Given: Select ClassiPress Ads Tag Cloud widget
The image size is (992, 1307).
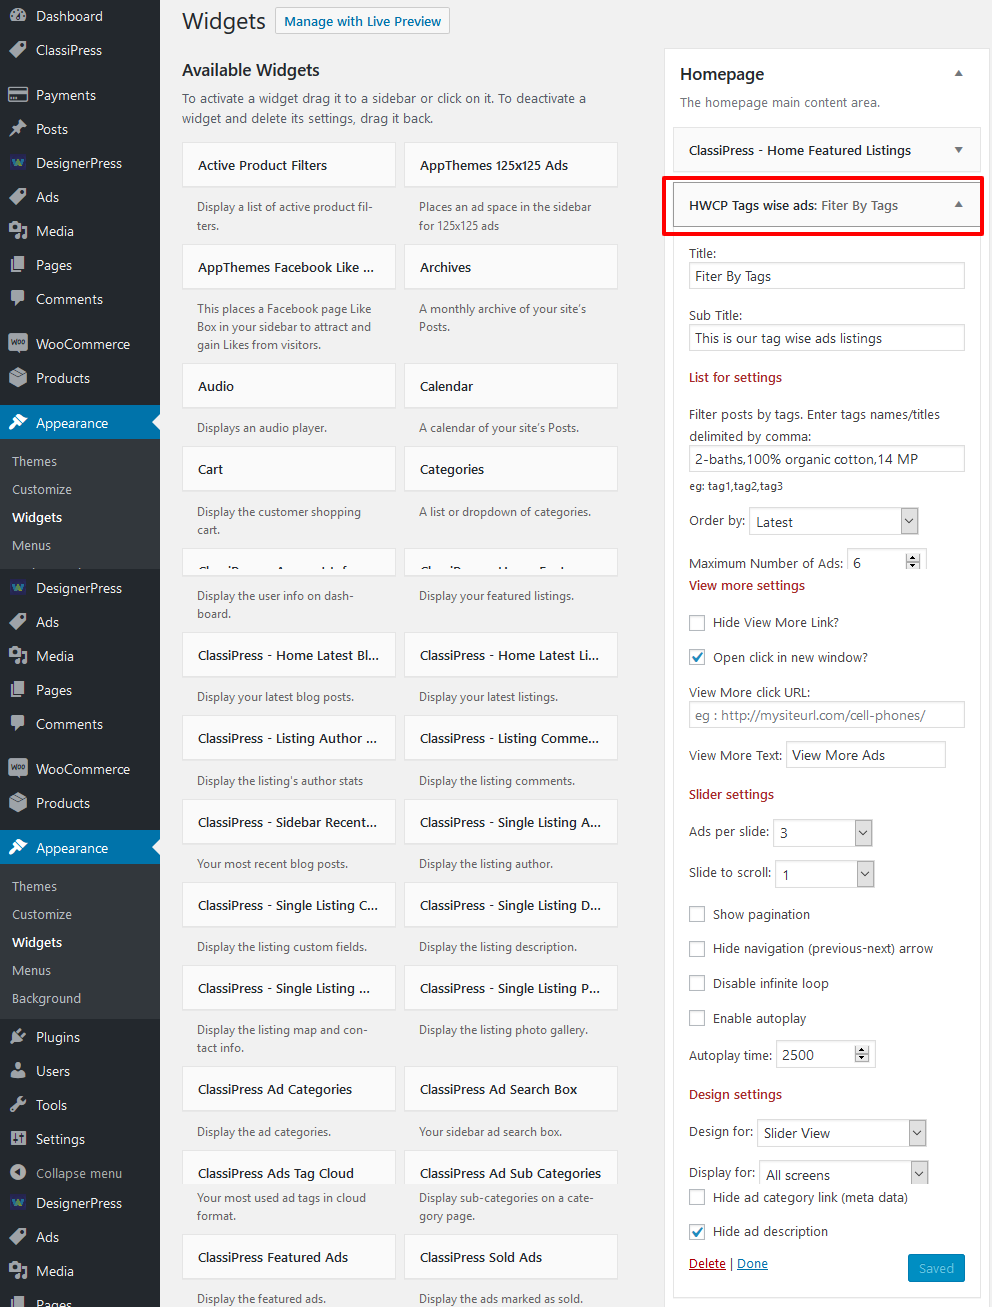Looking at the screenshot, I should 289,1170.
